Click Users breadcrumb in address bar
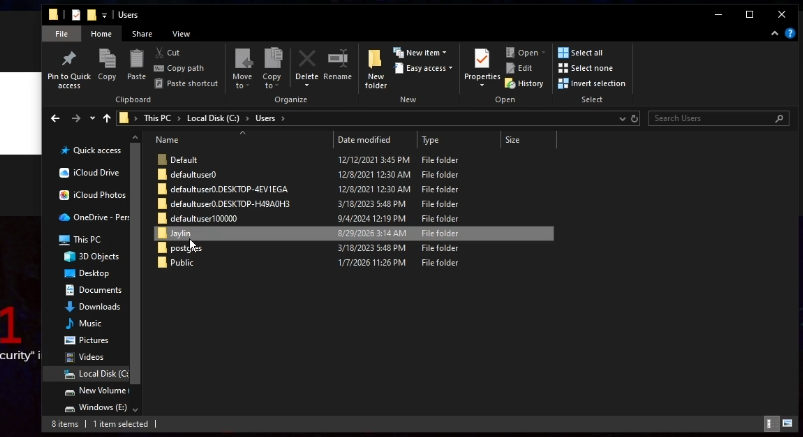803x437 pixels. [x=265, y=118]
